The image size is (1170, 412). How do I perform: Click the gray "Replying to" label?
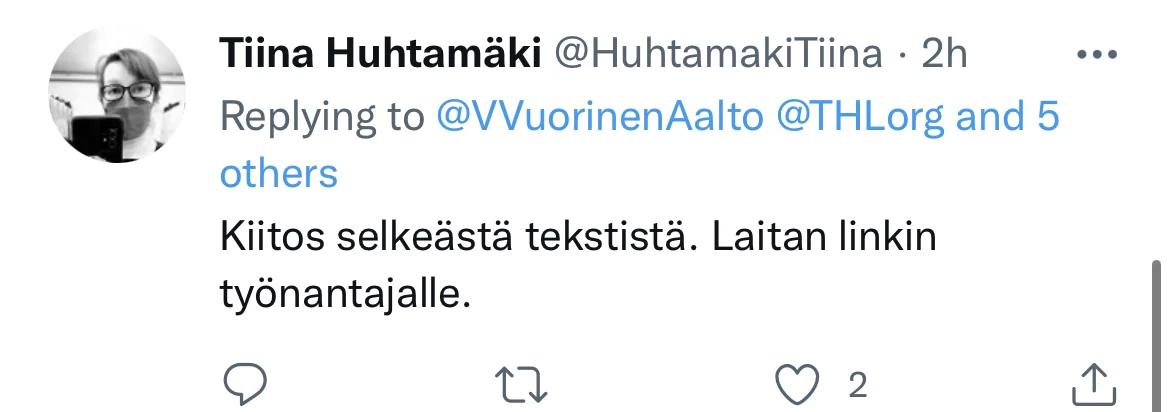click(x=322, y=117)
